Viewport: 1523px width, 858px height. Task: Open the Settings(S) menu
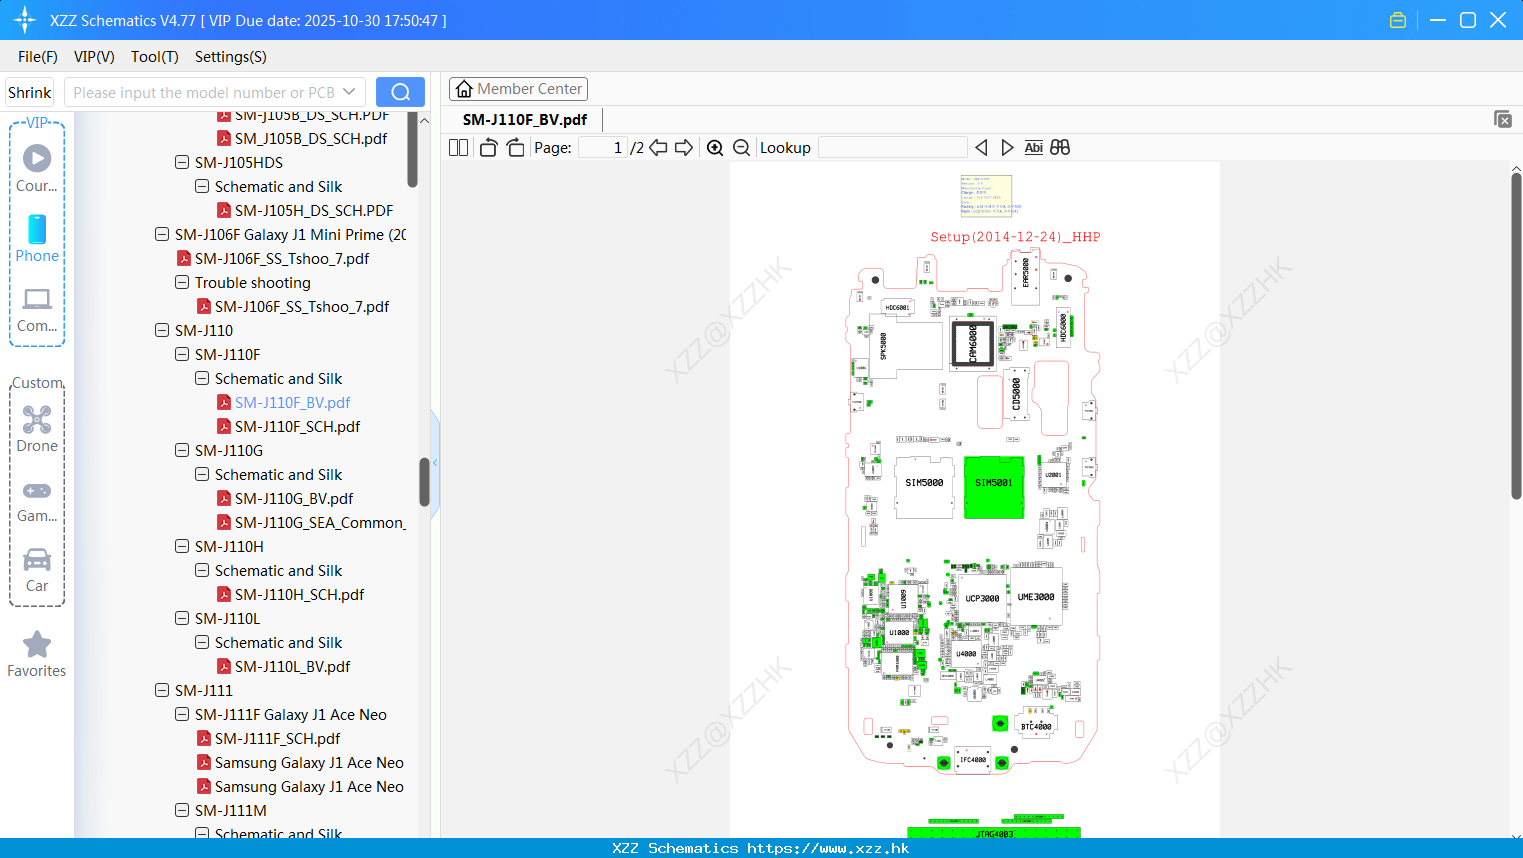(231, 57)
